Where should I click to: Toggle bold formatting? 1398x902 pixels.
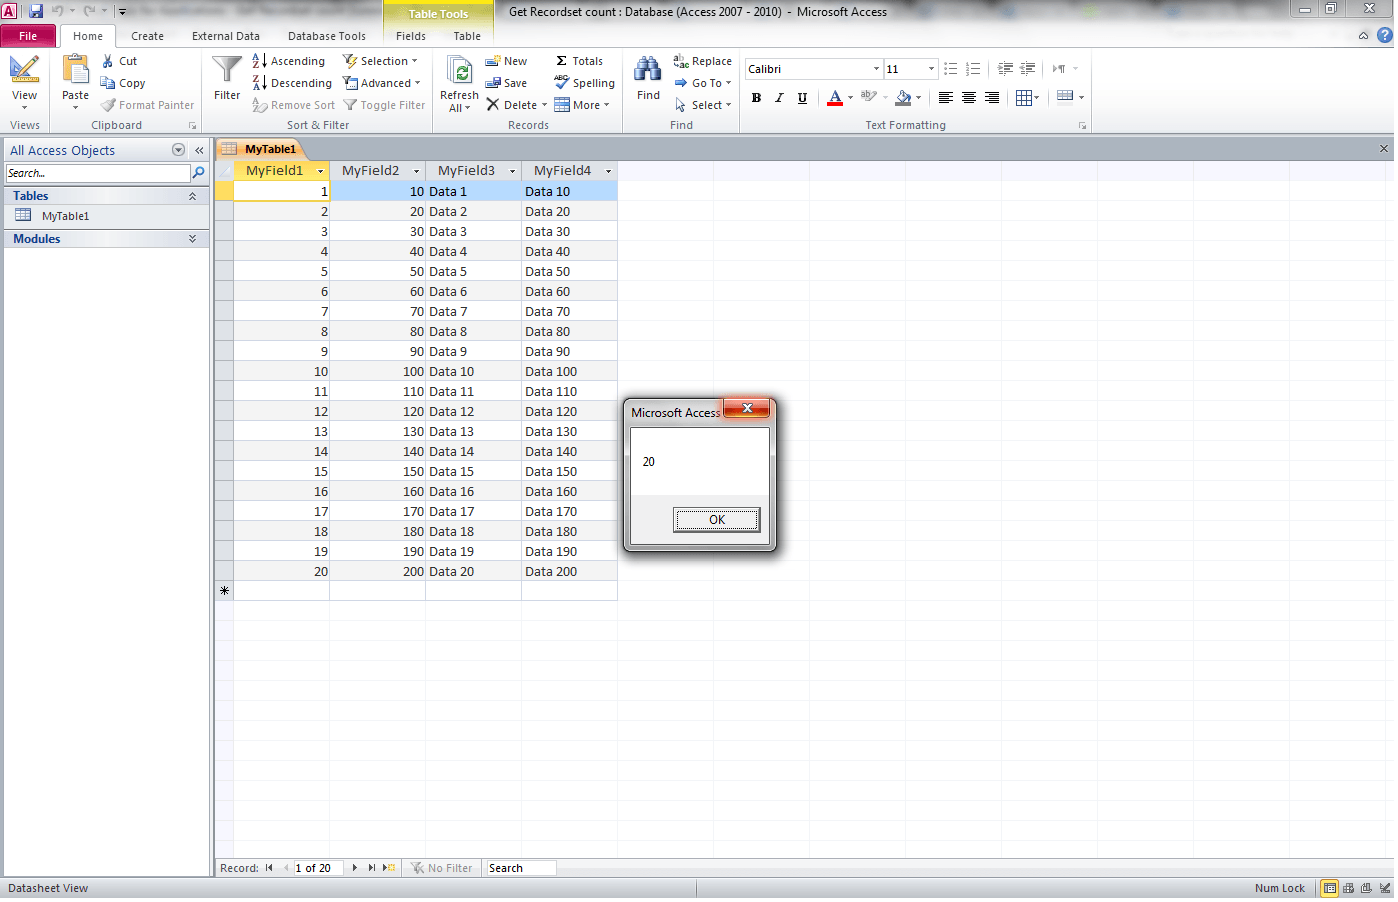(756, 98)
